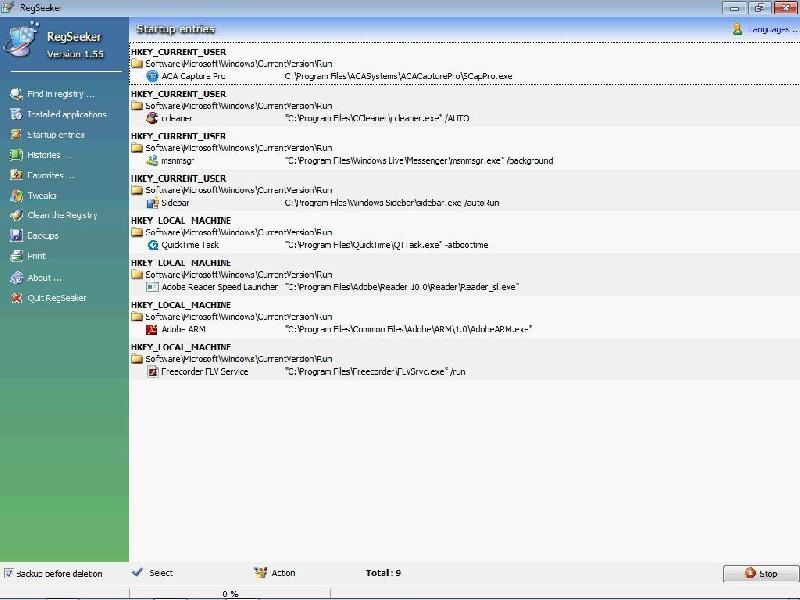Click the Find in registry sidebar icon
Viewport: 800px width, 600px height.
click(x=16, y=94)
